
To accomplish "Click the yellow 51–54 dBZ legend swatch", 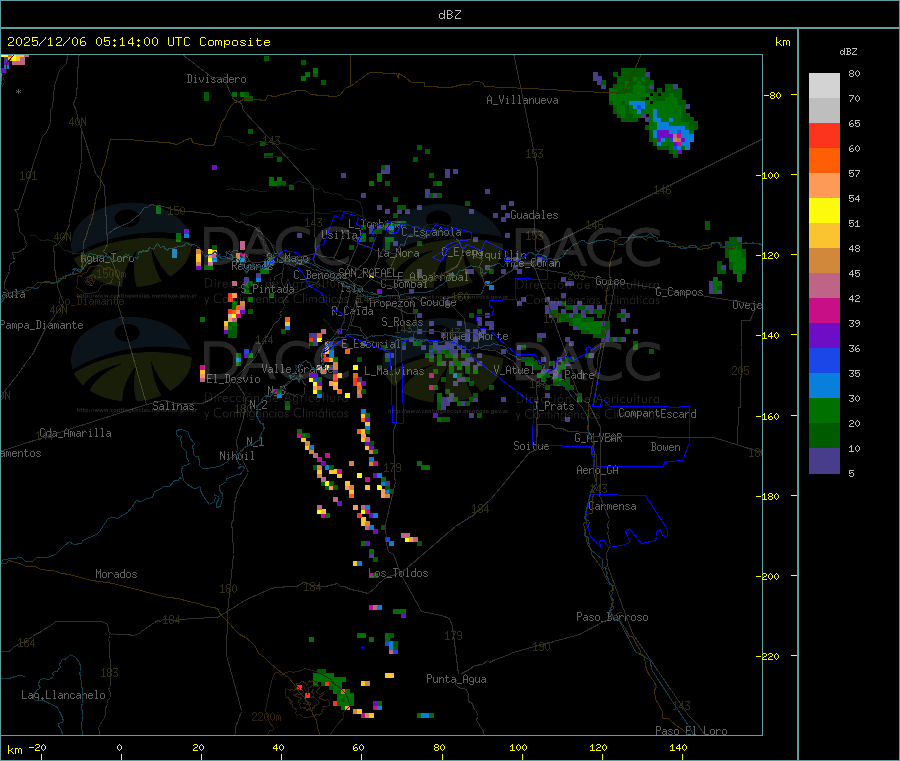I will [x=824, y=211].
